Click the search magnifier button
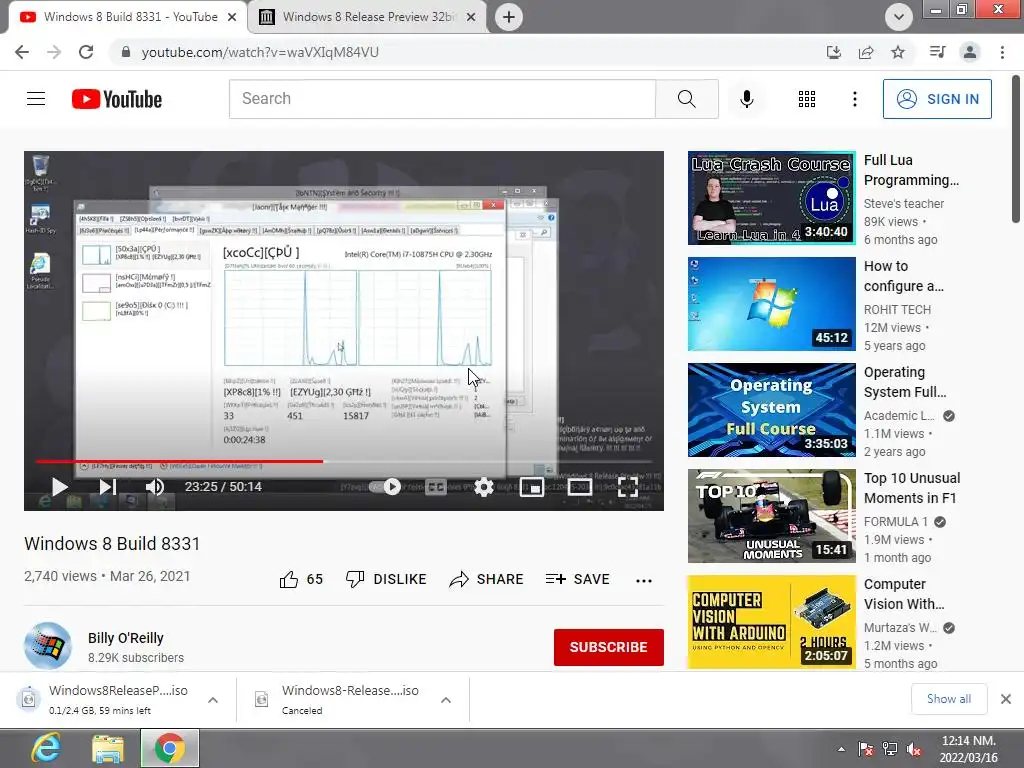The image size is (1024, 768). tap(686, 99)
